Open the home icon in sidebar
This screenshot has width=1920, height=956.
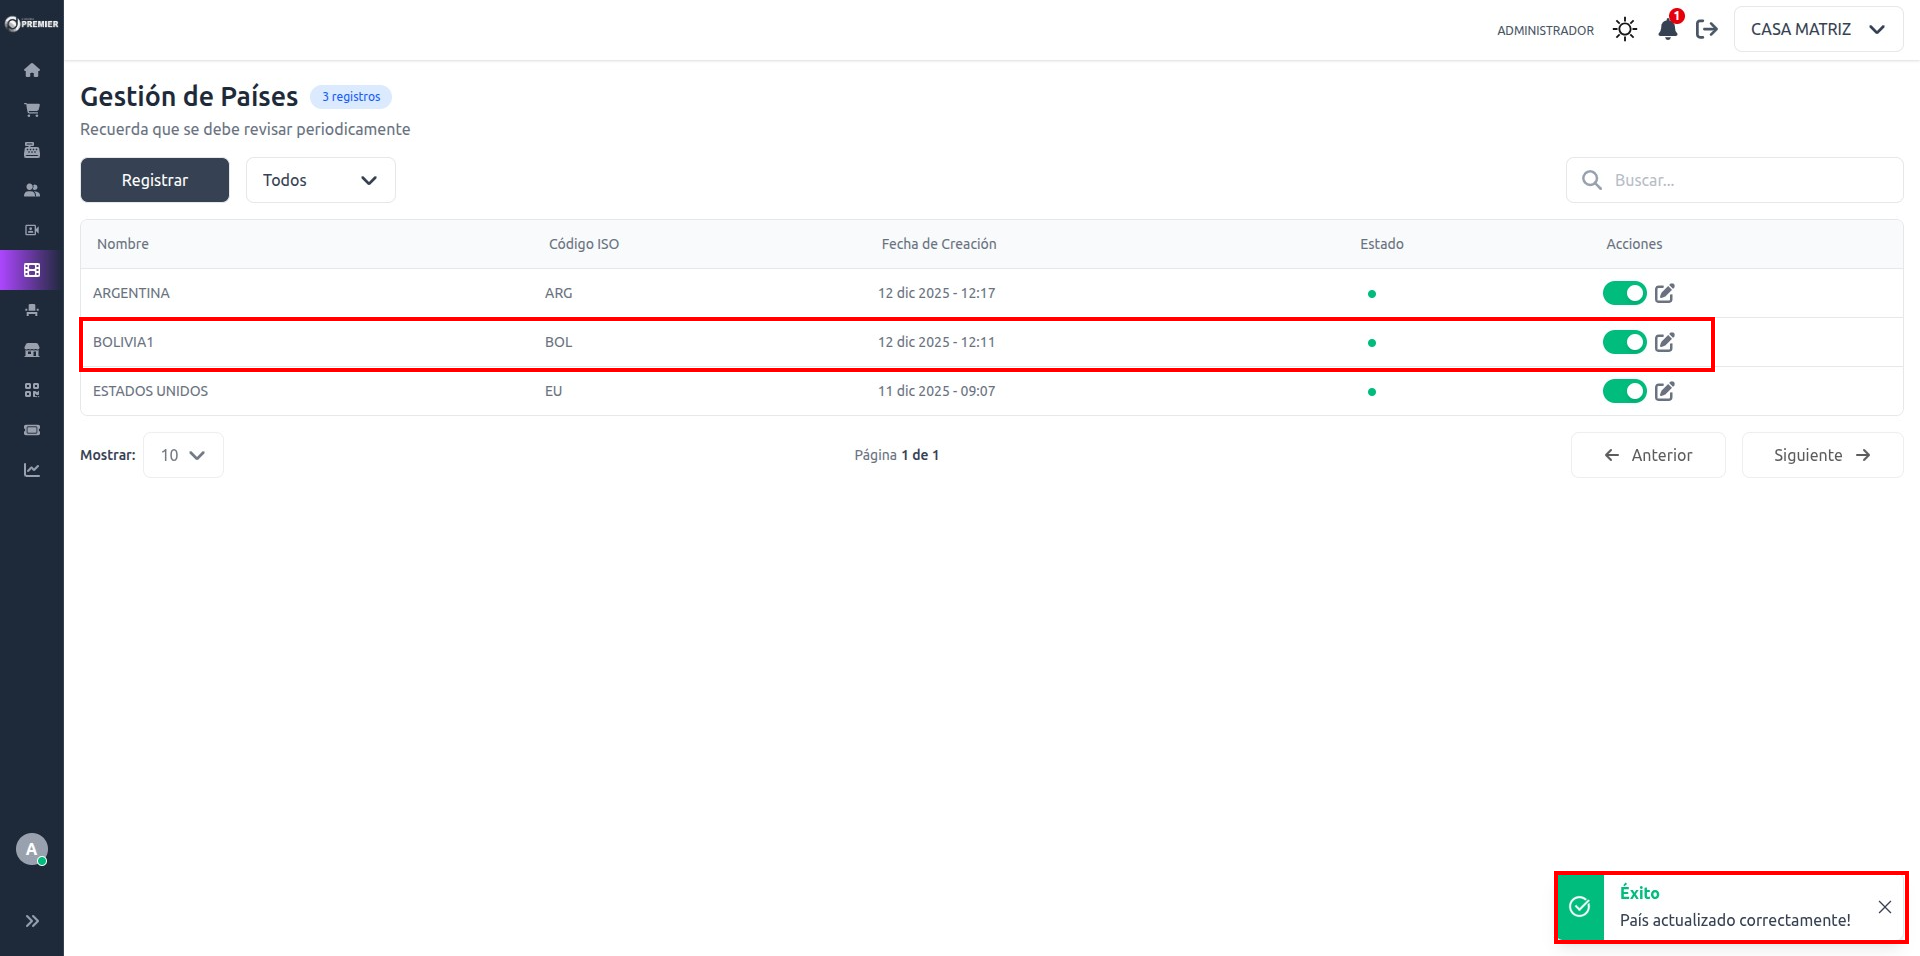pos(32,70)
